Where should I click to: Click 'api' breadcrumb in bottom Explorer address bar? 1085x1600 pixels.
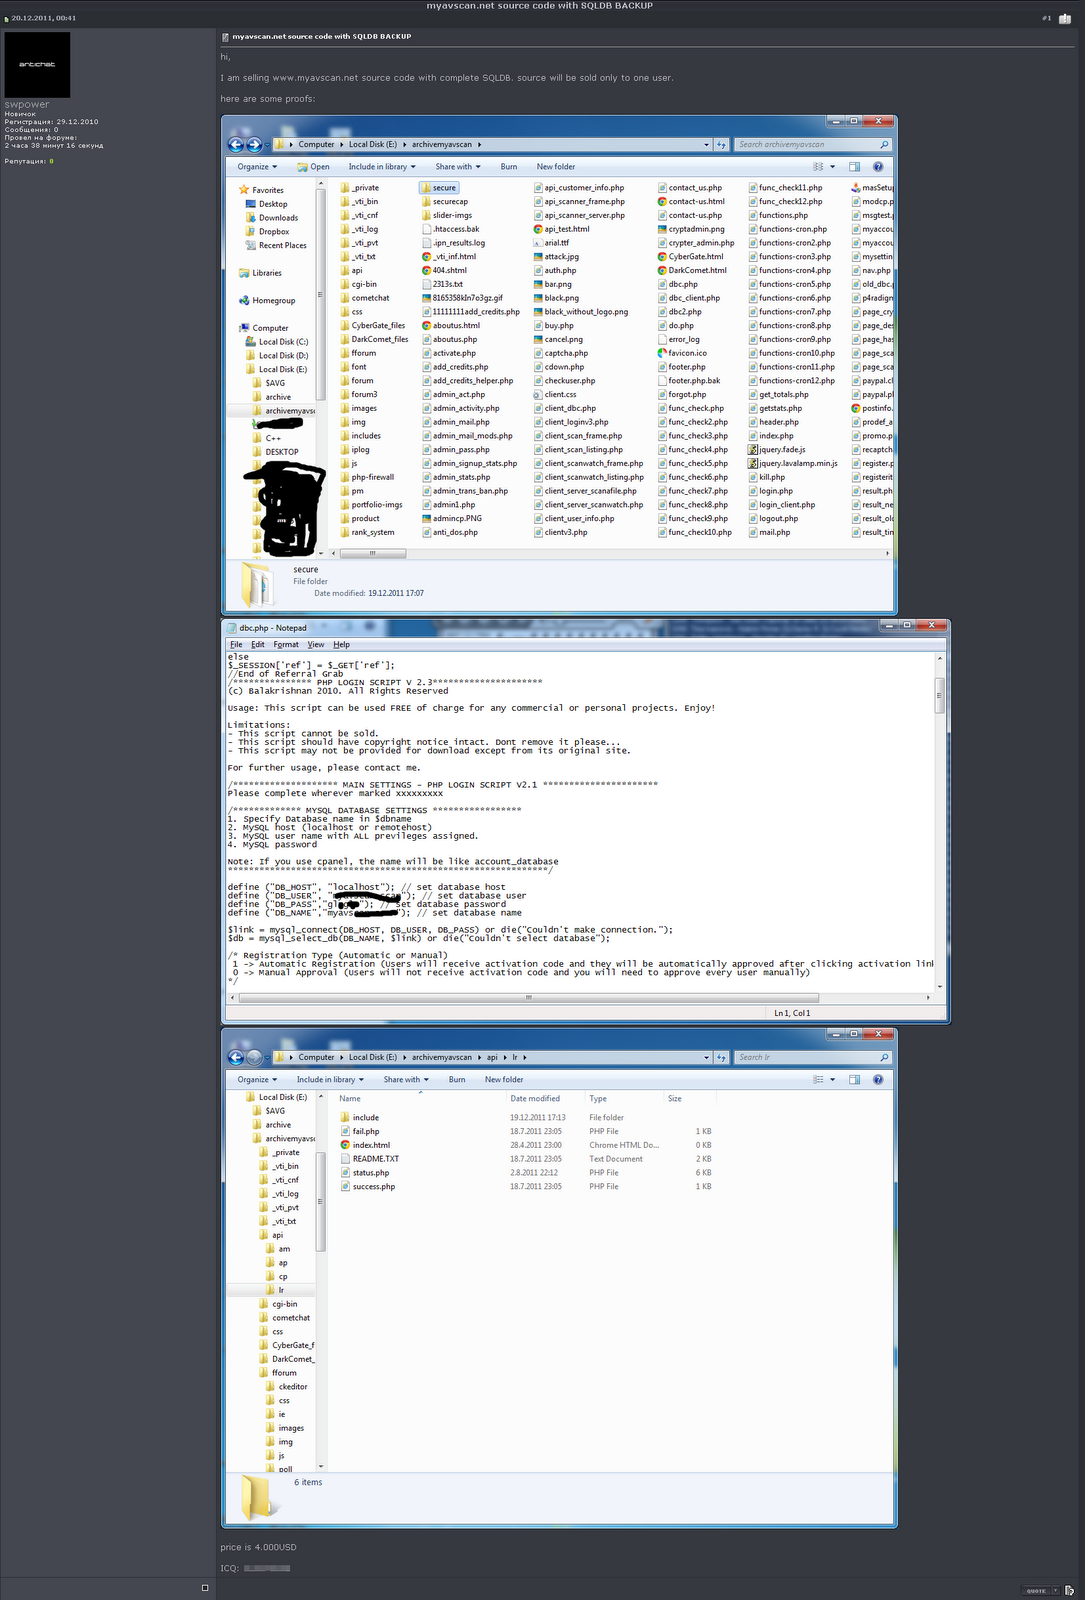492,1058
